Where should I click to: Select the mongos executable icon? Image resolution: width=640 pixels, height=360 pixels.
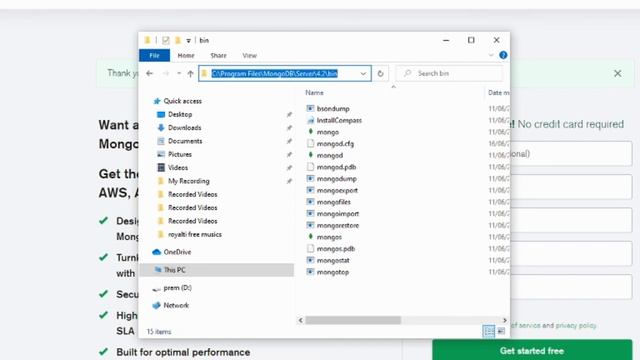pos(310,237)
